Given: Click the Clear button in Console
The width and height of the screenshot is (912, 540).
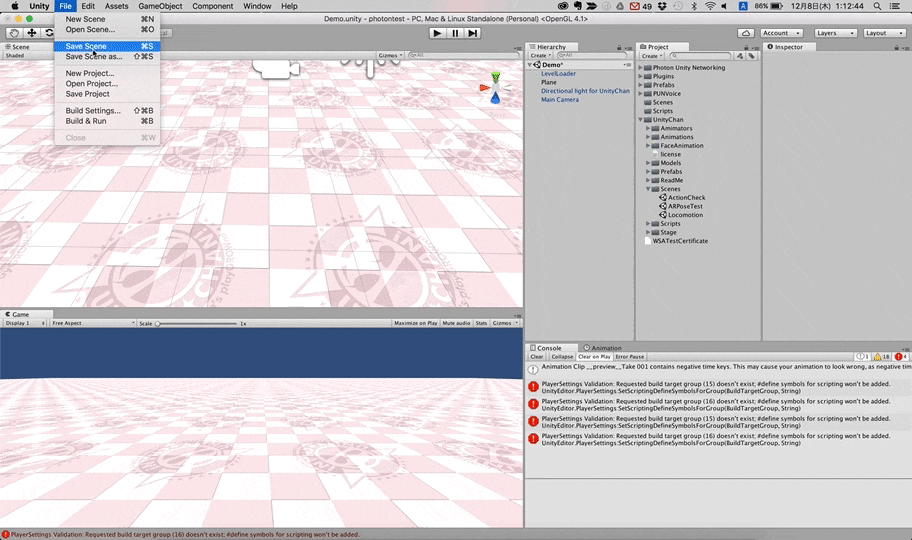Looking at the screenshot, I should tap(536, 357).
